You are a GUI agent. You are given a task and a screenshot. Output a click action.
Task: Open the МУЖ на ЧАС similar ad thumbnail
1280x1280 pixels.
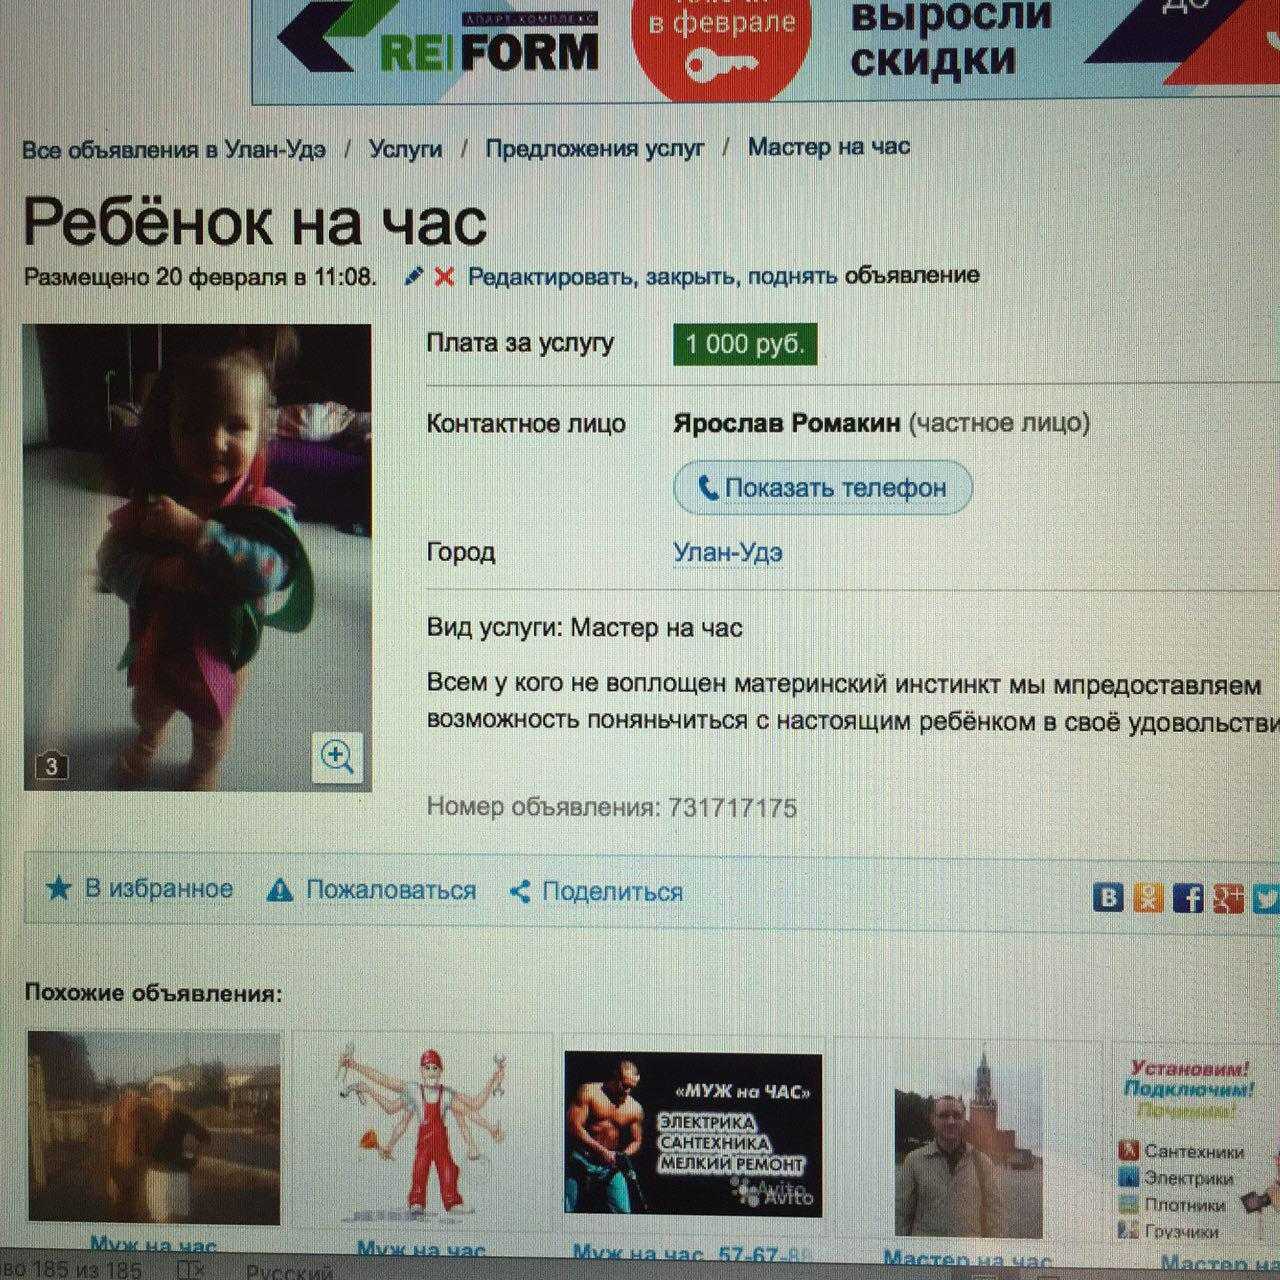pyautogui.click(x=693, y=1134)
